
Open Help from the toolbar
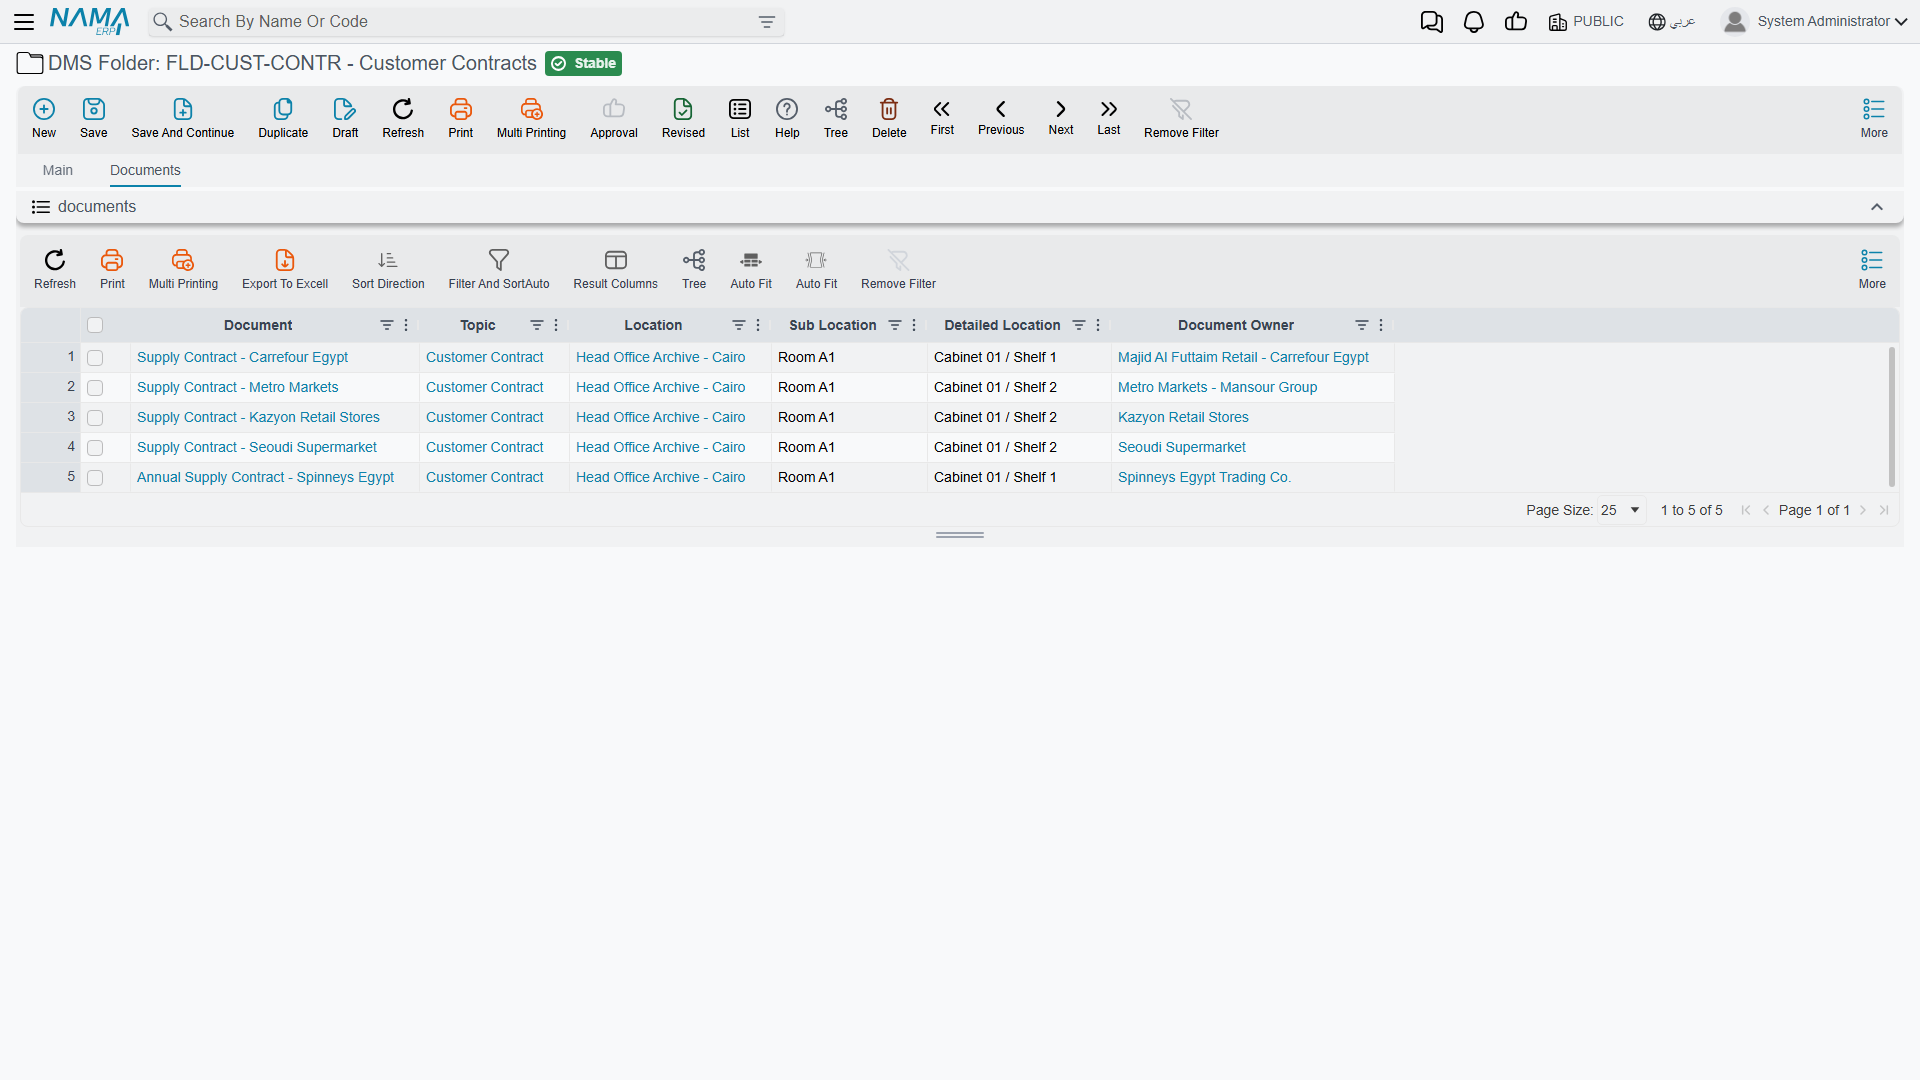coord(787,117)
